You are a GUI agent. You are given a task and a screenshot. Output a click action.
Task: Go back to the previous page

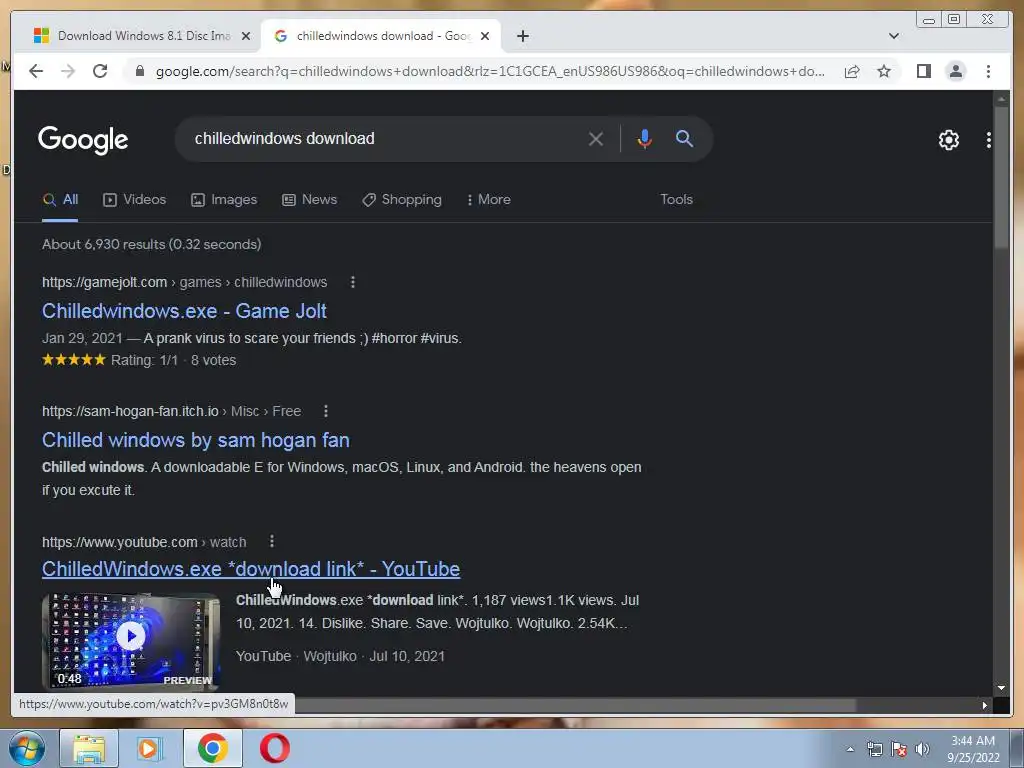coord(36,71)
